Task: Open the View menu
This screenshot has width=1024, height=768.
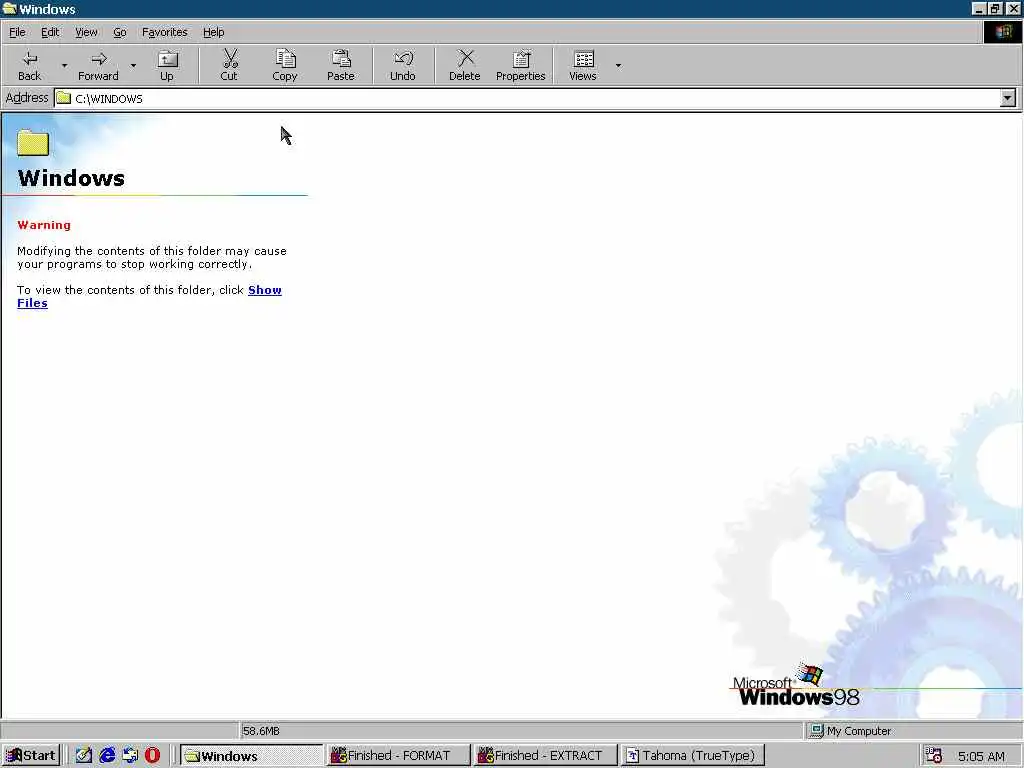Action: point(86,32)
